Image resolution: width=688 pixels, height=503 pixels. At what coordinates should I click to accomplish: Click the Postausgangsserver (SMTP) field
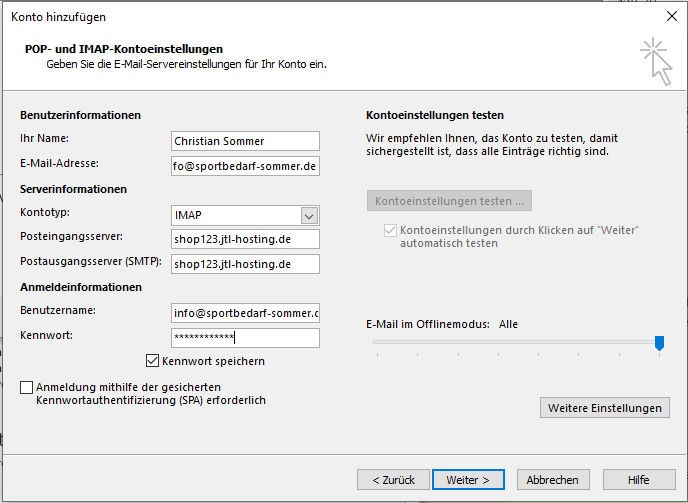coord(245,264)
